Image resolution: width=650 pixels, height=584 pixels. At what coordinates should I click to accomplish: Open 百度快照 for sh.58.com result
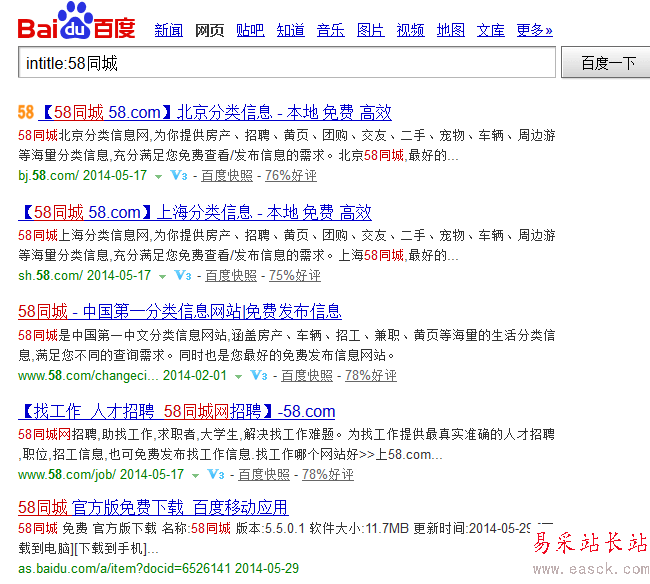point(231,276)
